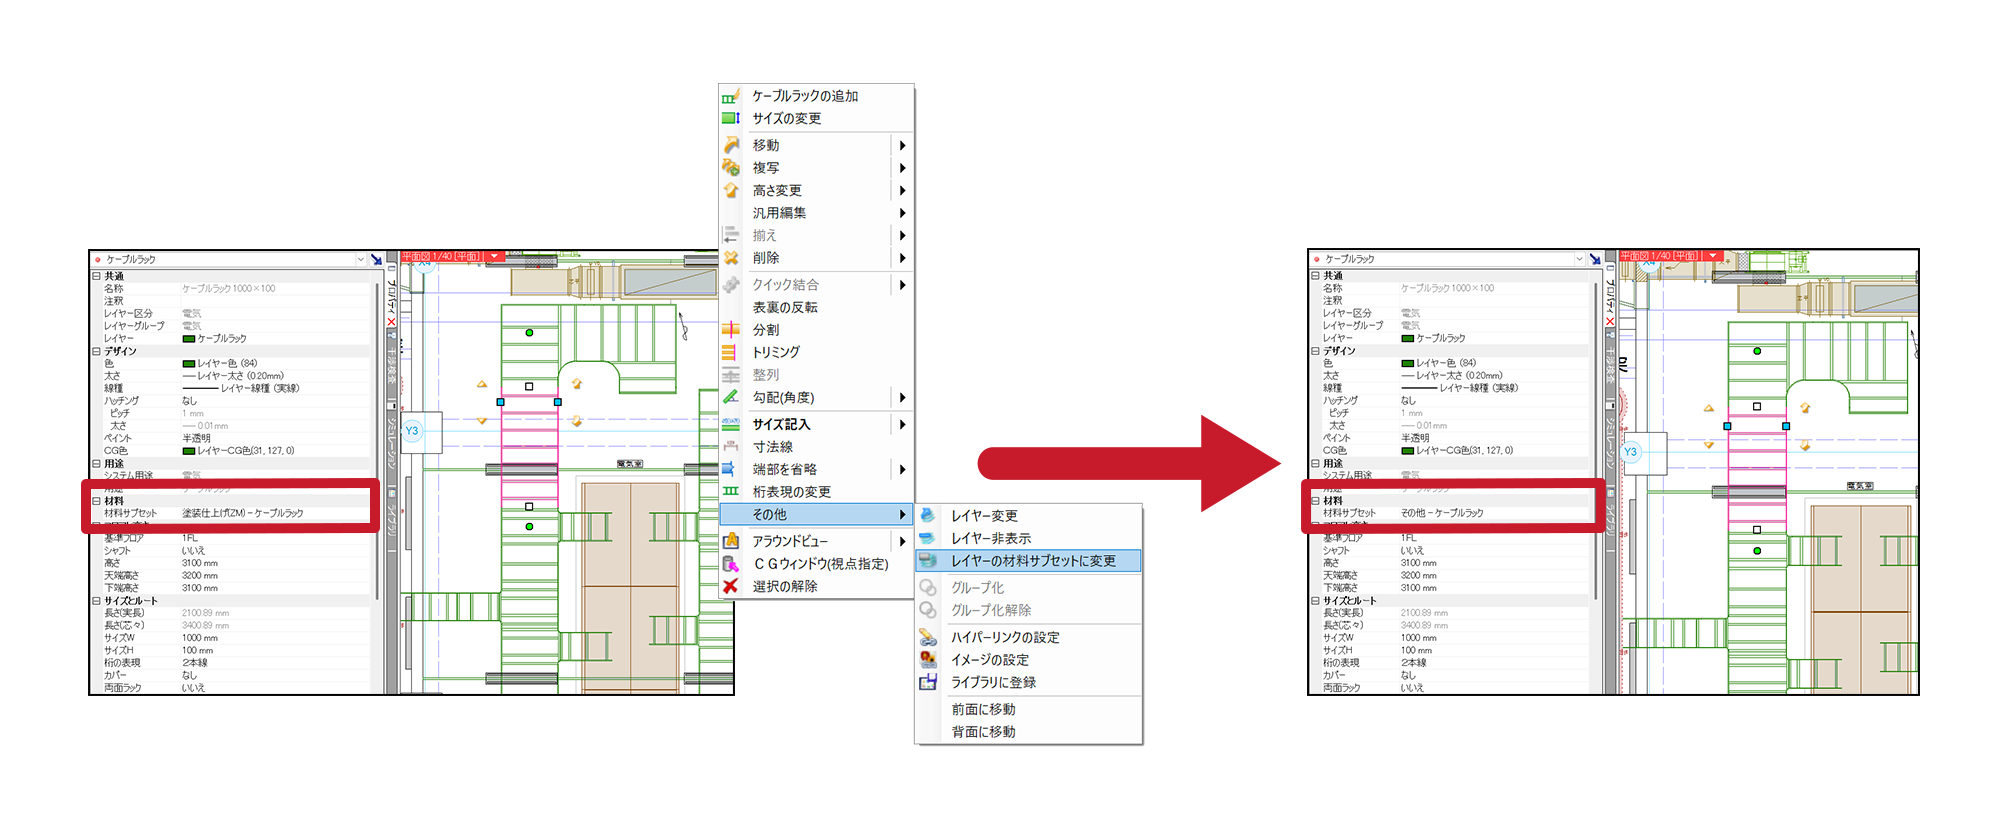The width and height of the screenshot is (2000, 830).
Task: Click the red X 選択の解除 icon
Action: (x=731, y=587)
